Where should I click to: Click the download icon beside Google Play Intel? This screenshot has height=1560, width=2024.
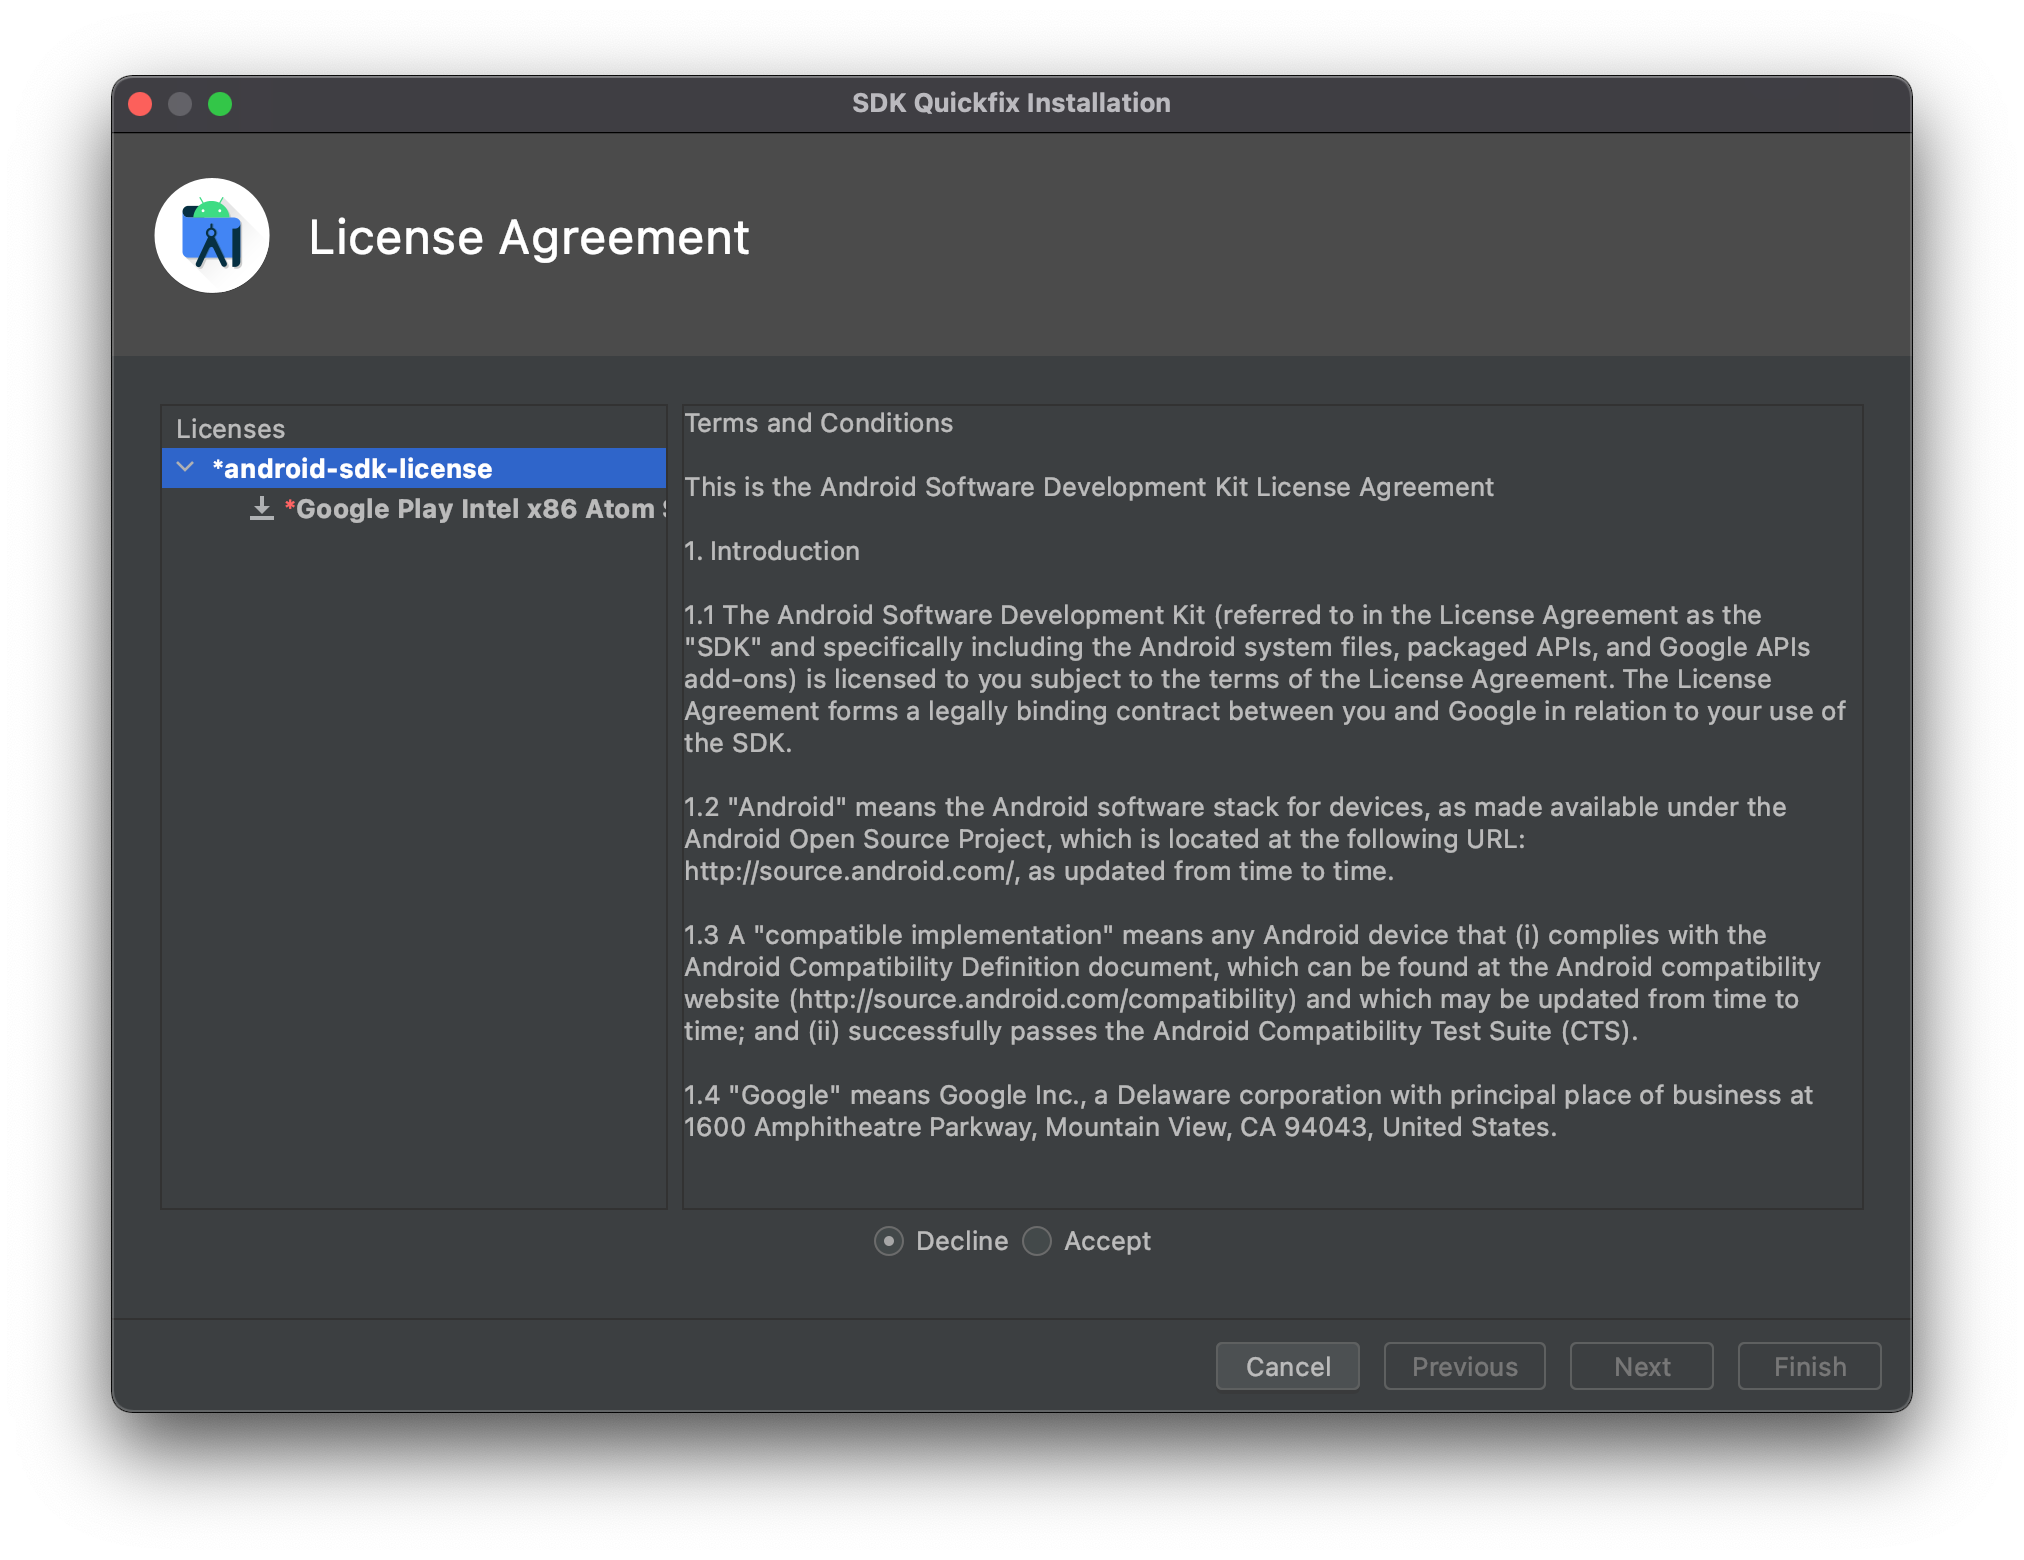[262, 508]
